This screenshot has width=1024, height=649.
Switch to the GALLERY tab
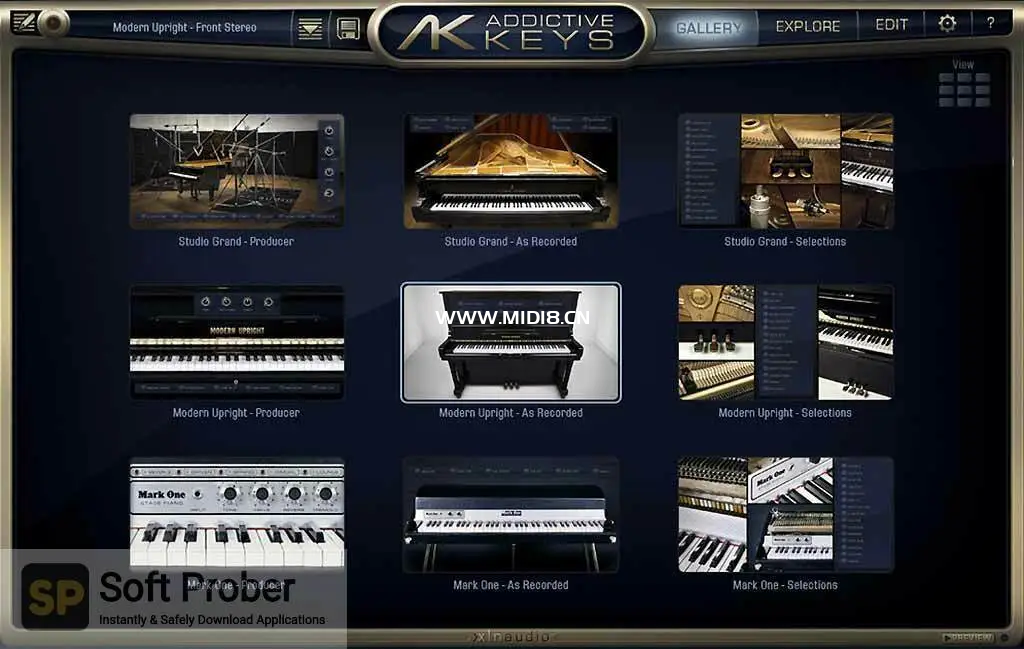point(709,28)
